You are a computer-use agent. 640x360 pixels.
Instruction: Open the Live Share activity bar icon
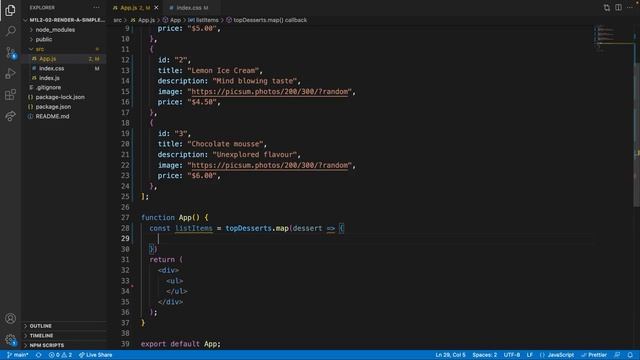11,116
